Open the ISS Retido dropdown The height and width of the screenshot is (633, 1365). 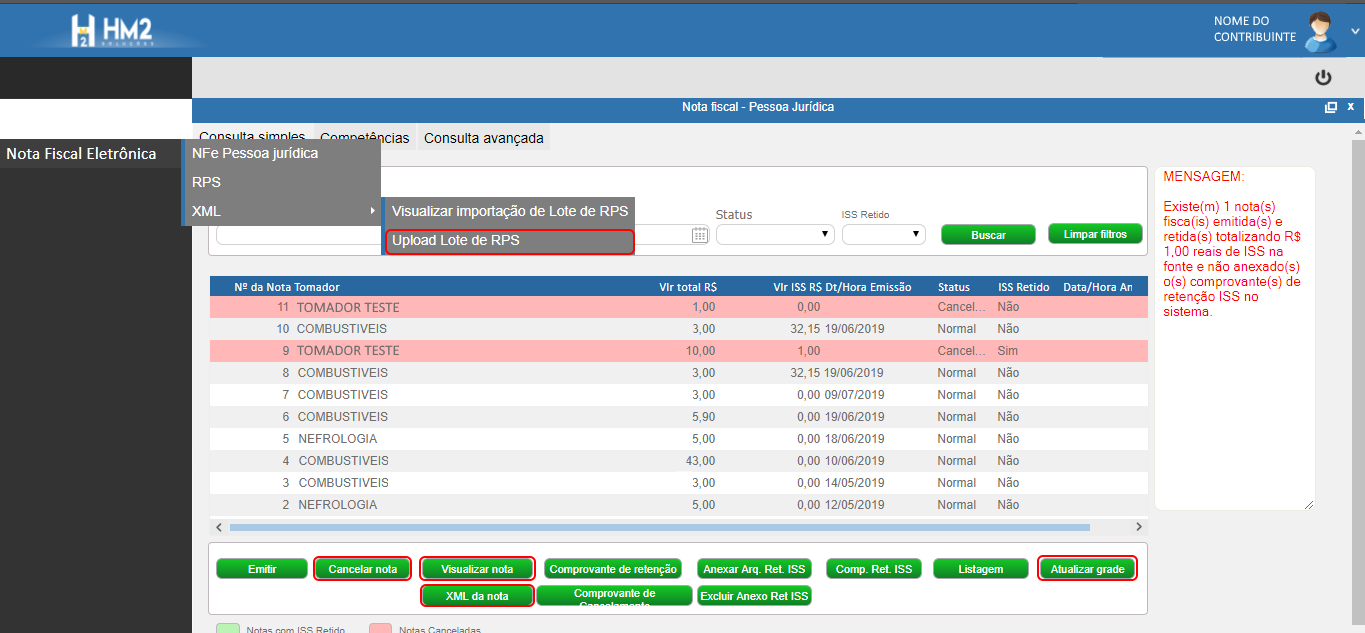coord(883,235)
